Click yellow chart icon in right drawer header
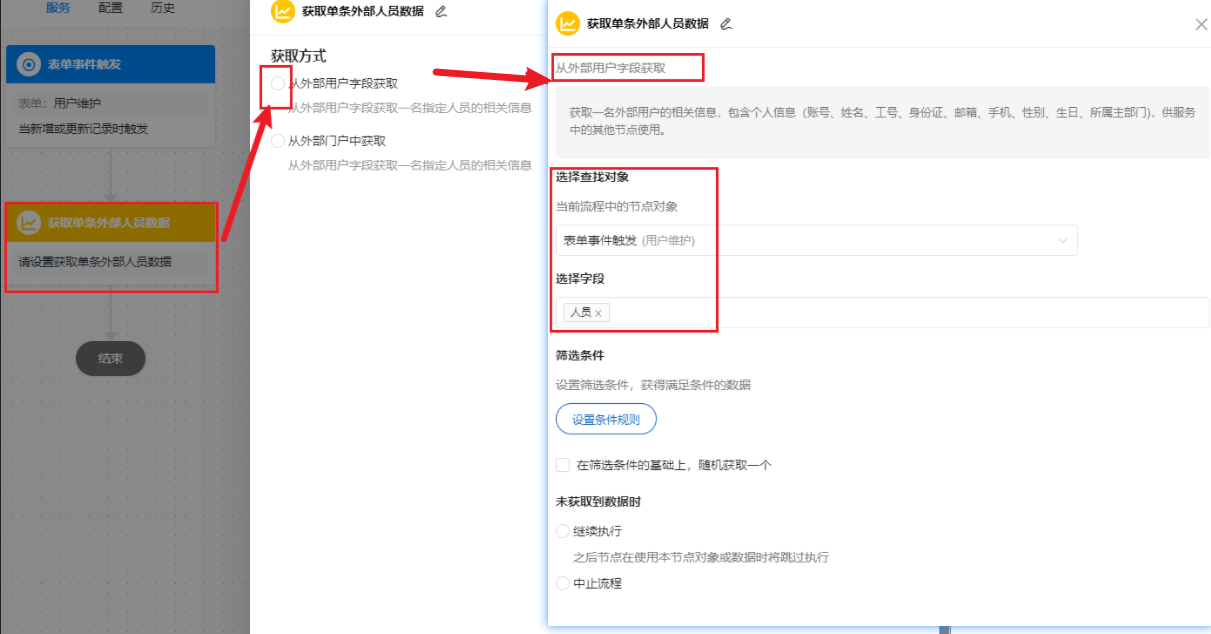The image size is (1211, 634). pyautogui.click(x=566, y=23)
